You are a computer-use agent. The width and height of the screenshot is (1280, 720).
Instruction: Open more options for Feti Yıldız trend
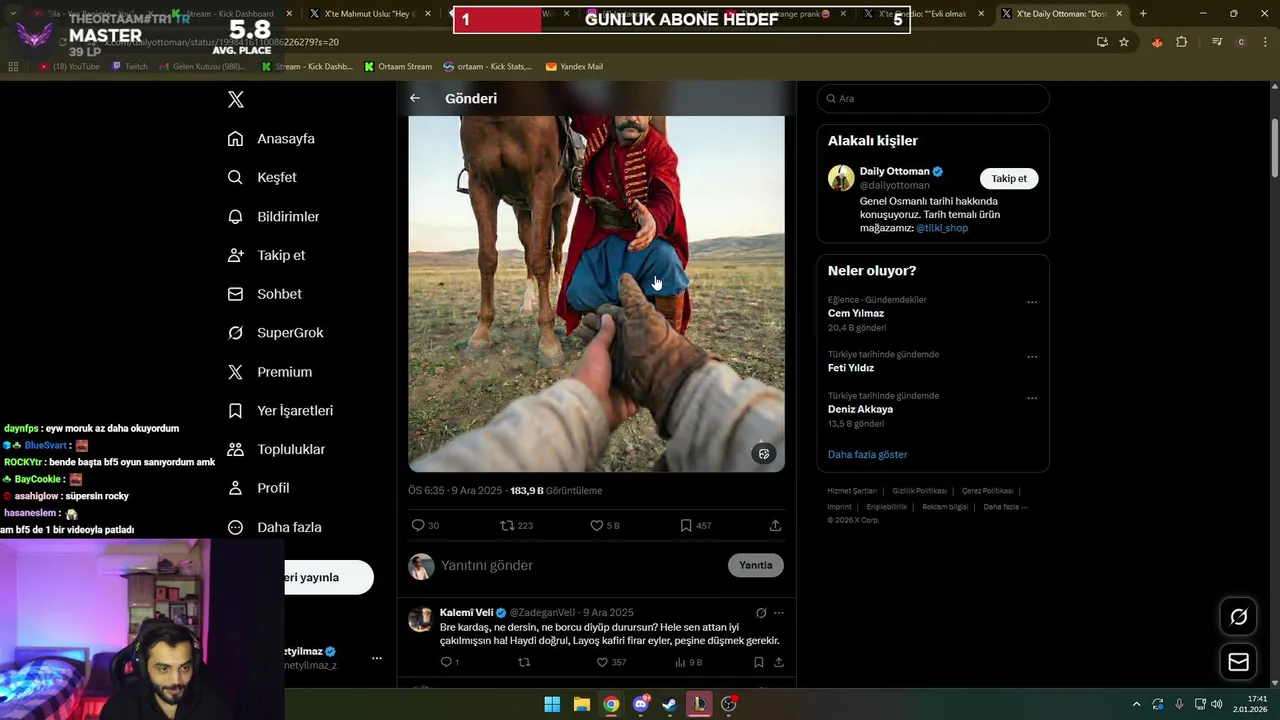point(1032,357)
